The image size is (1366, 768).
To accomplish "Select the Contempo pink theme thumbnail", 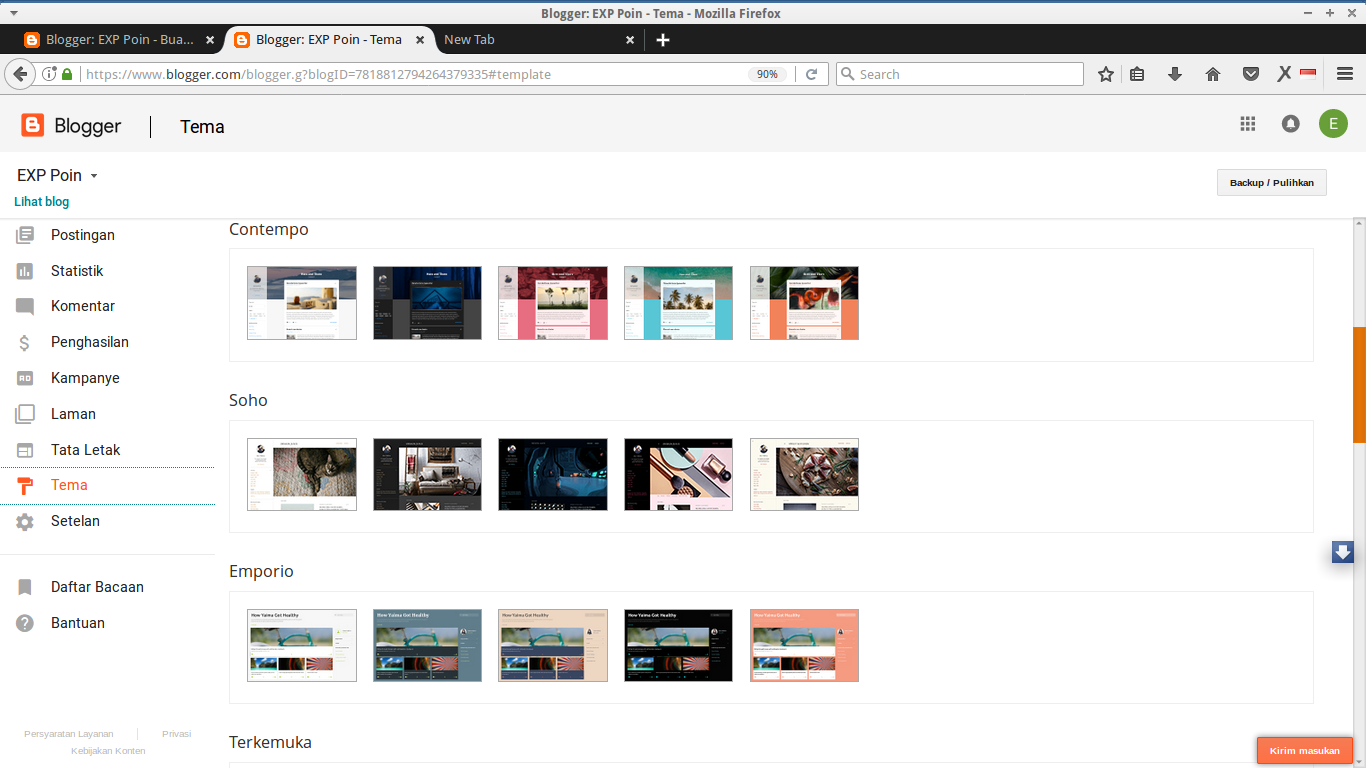I will [x=553, y=303].
